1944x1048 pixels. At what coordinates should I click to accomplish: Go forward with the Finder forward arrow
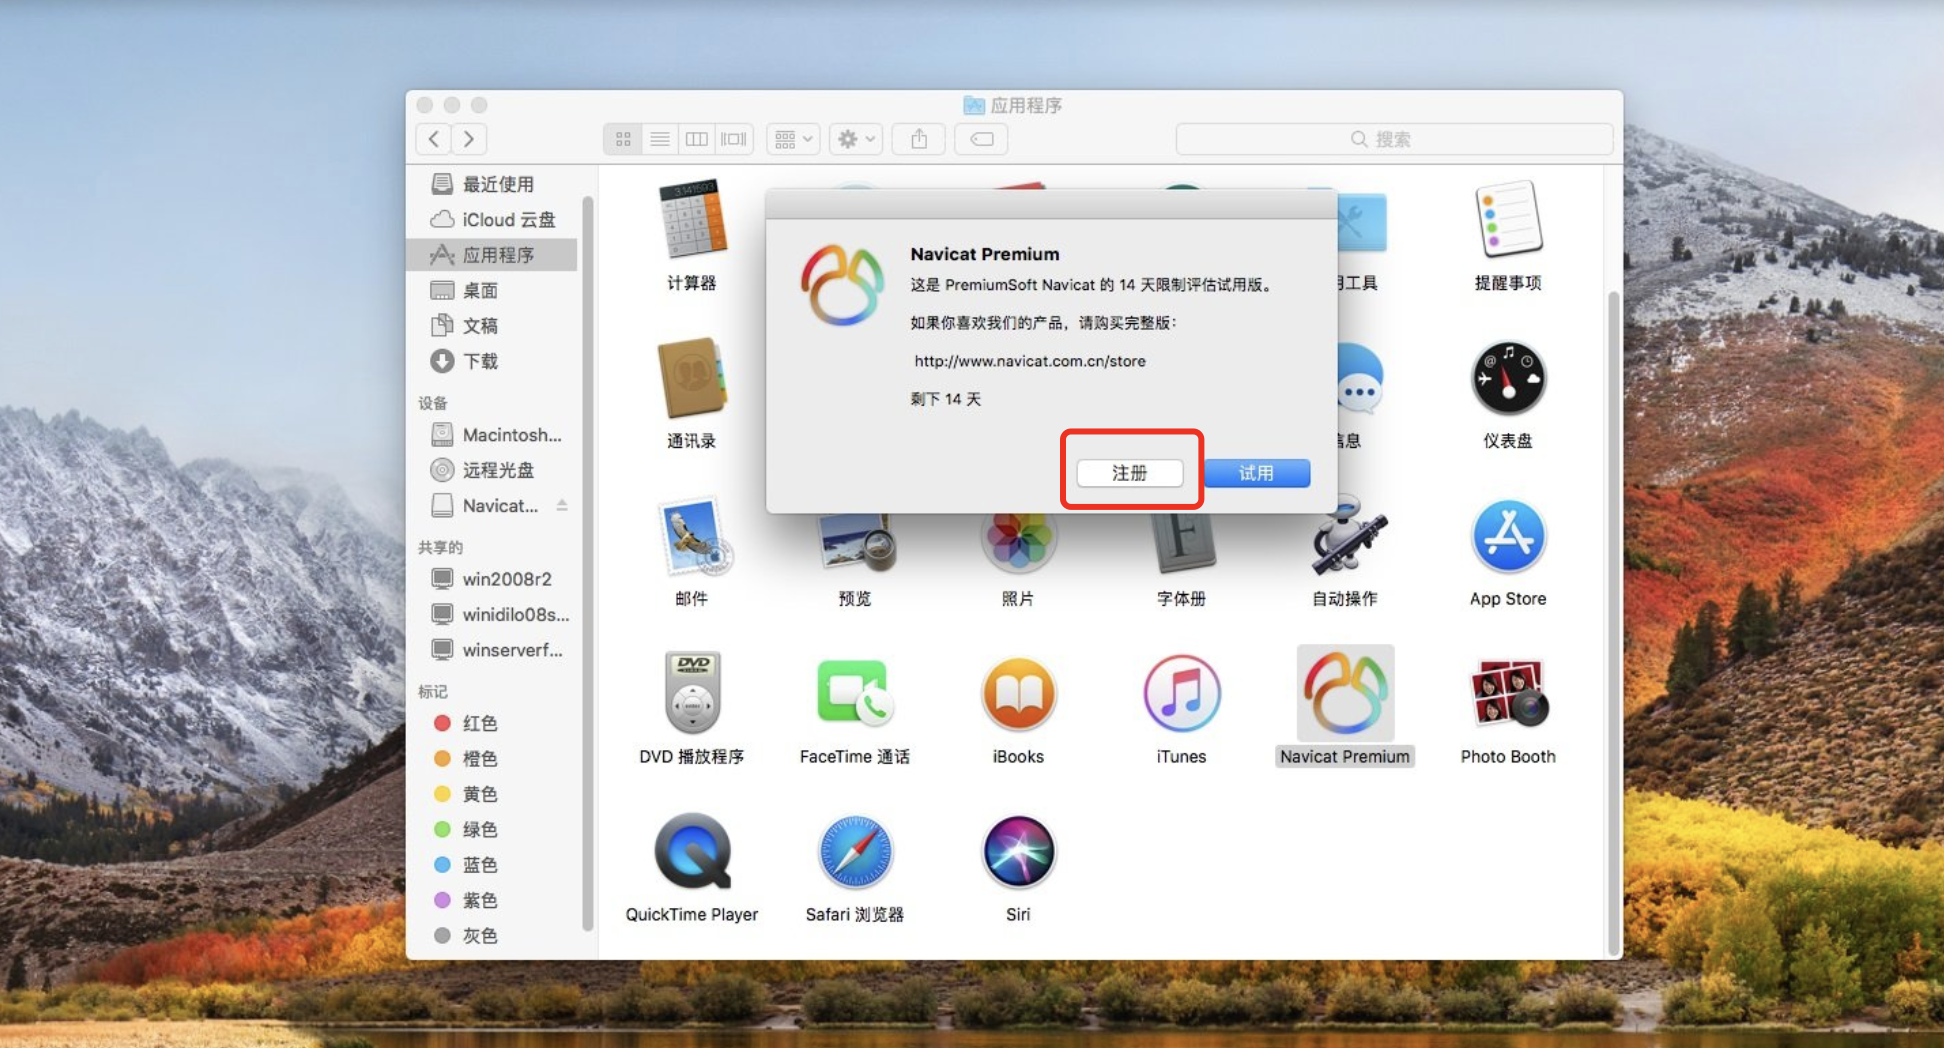469,139
